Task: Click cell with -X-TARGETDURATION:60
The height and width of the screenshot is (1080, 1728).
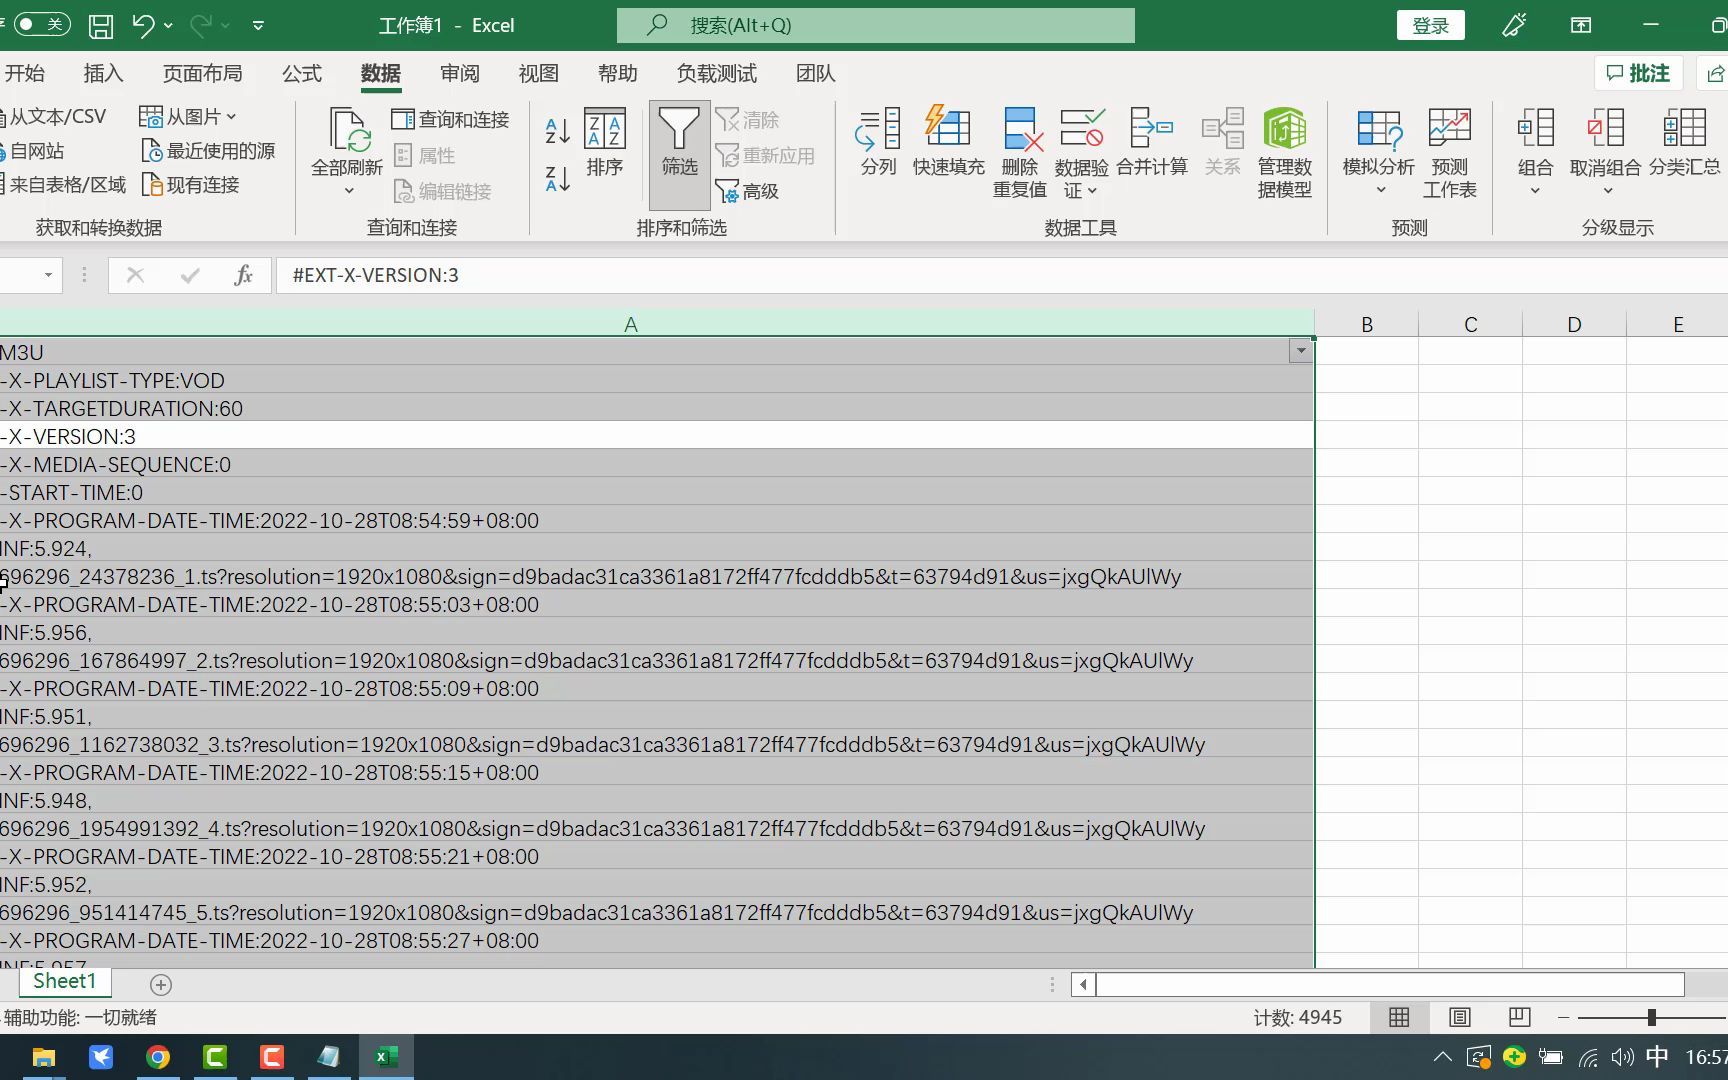Action: tap(656, 408)
